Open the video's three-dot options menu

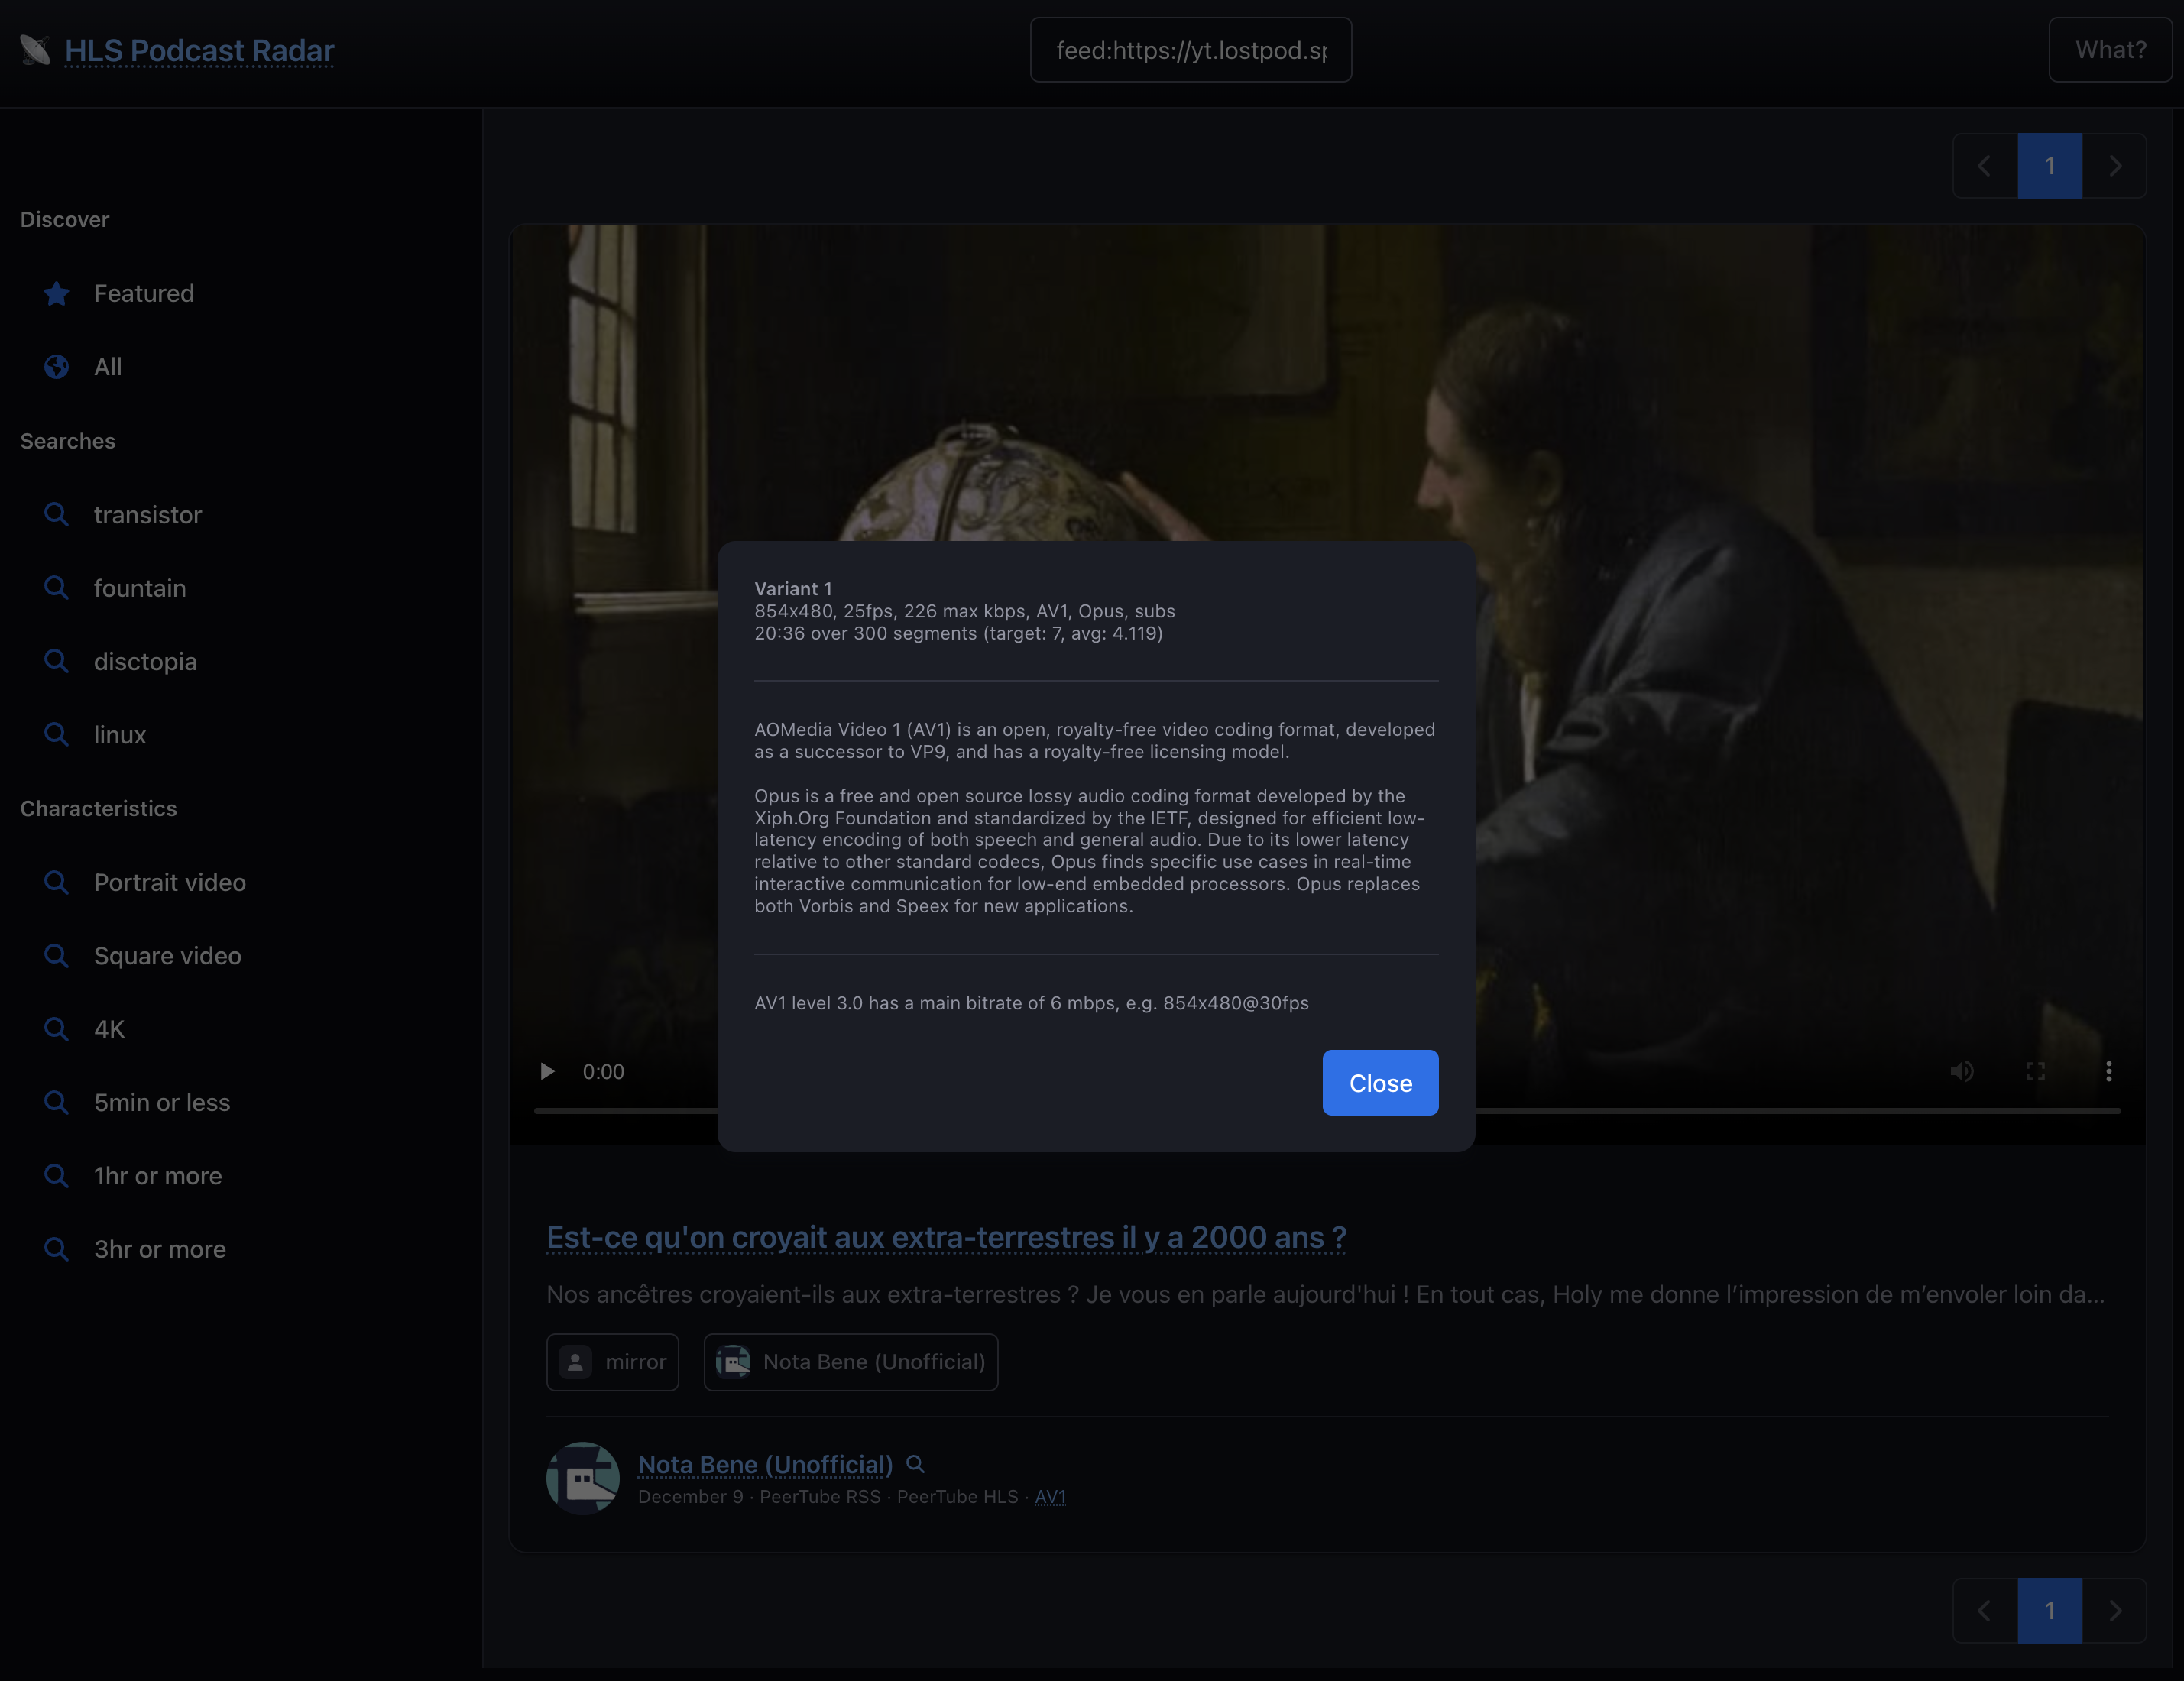point(2108,1072)
